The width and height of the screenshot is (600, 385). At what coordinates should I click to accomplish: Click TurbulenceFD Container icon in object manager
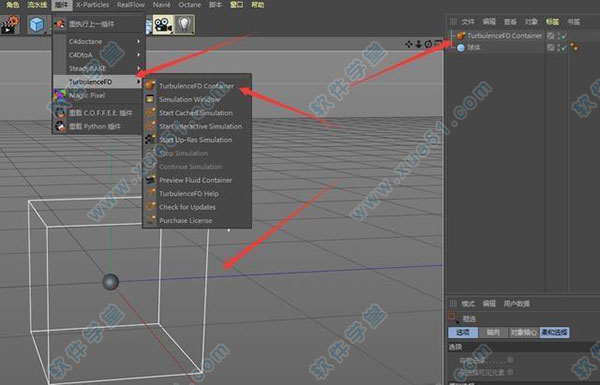click(x=461, y=36)
